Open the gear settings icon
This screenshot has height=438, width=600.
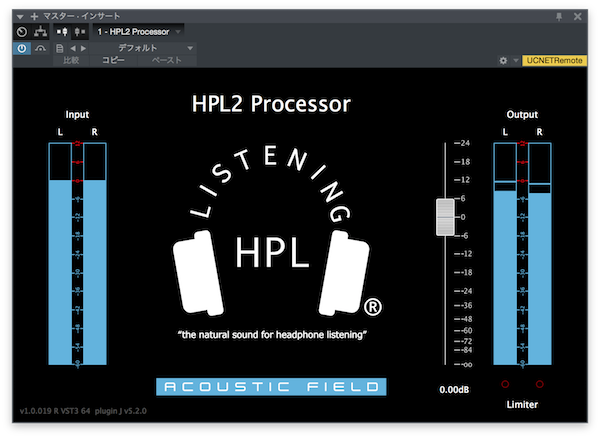(x=503, y=60)
